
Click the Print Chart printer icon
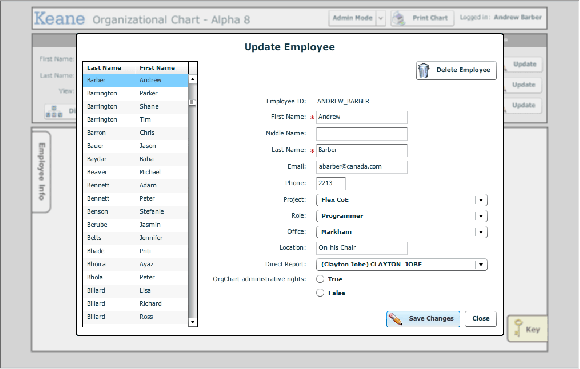[x=422, y=18]
